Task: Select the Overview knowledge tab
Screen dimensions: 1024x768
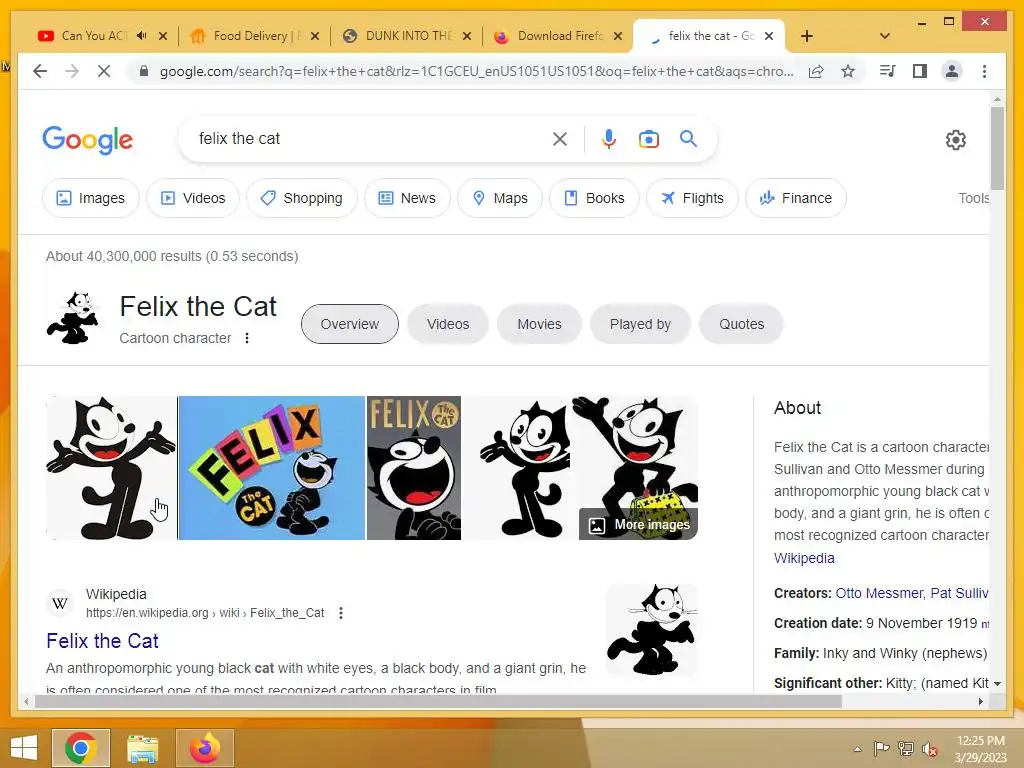Action: (x=349, y=324)
